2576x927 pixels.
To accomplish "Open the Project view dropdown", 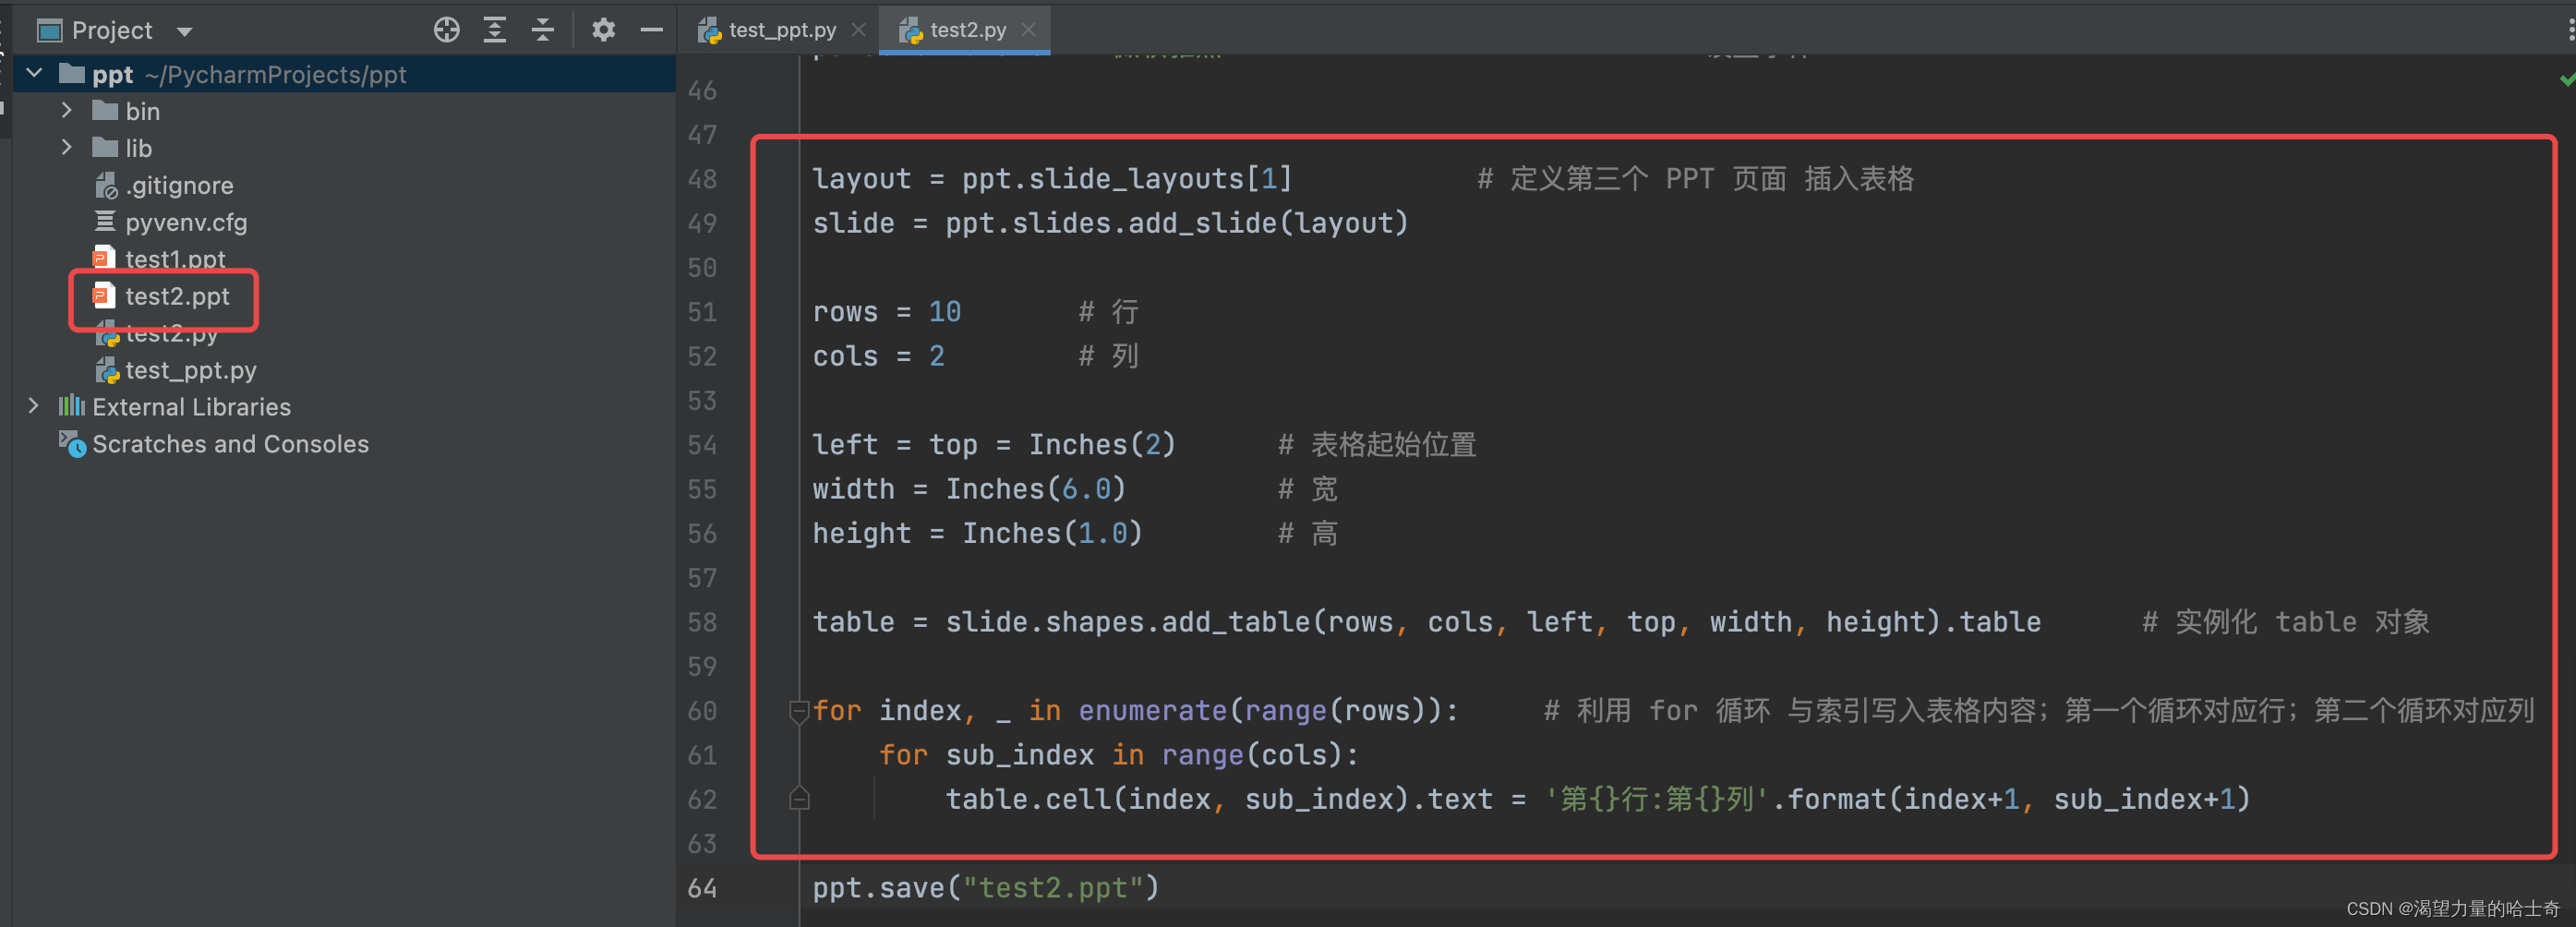I will 184,31.
